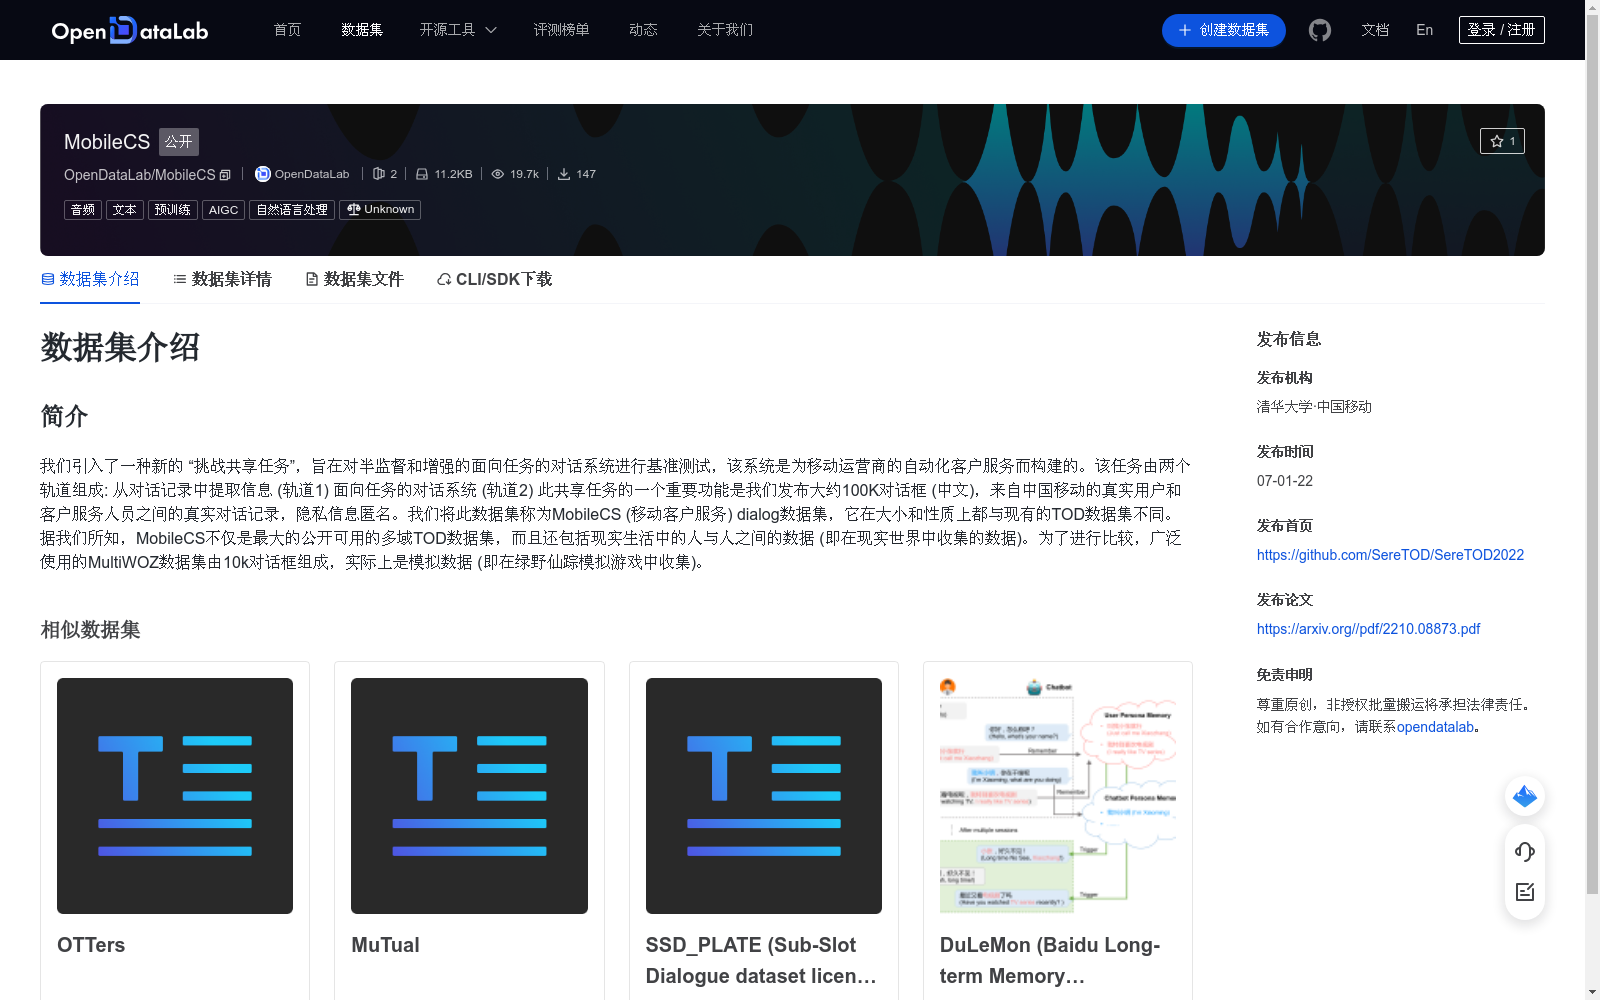
Task: Open the DuLeMon dataset thumbnail
Action: [1058, 796]
